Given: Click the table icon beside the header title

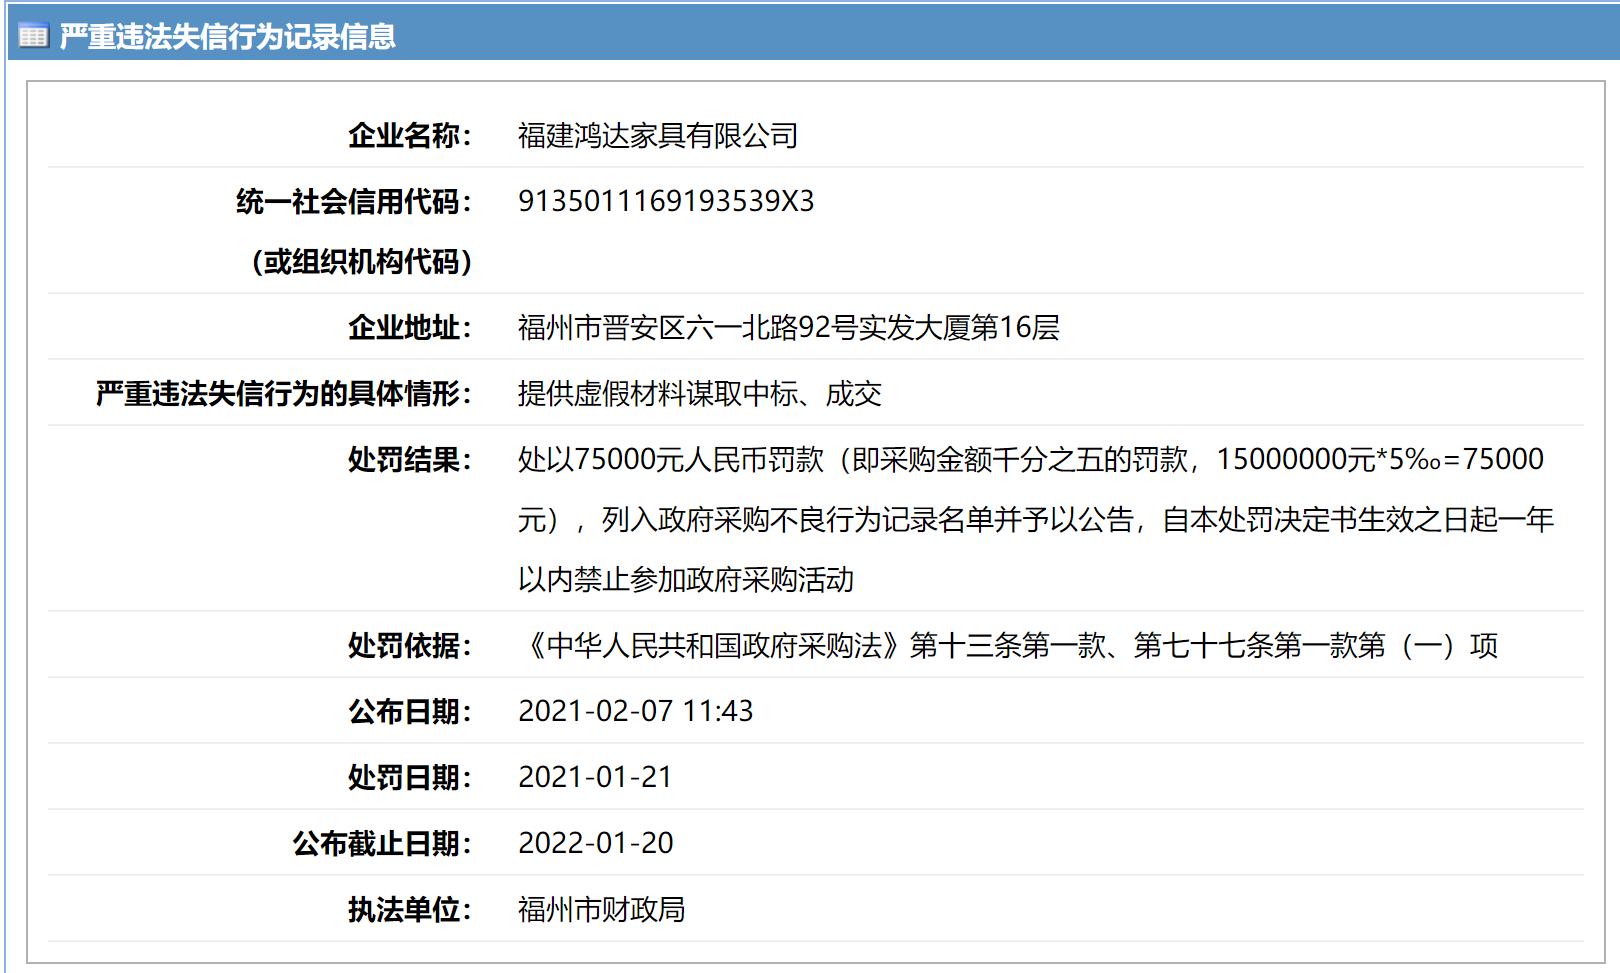Looking at the screenshot, I should [33, 37].
